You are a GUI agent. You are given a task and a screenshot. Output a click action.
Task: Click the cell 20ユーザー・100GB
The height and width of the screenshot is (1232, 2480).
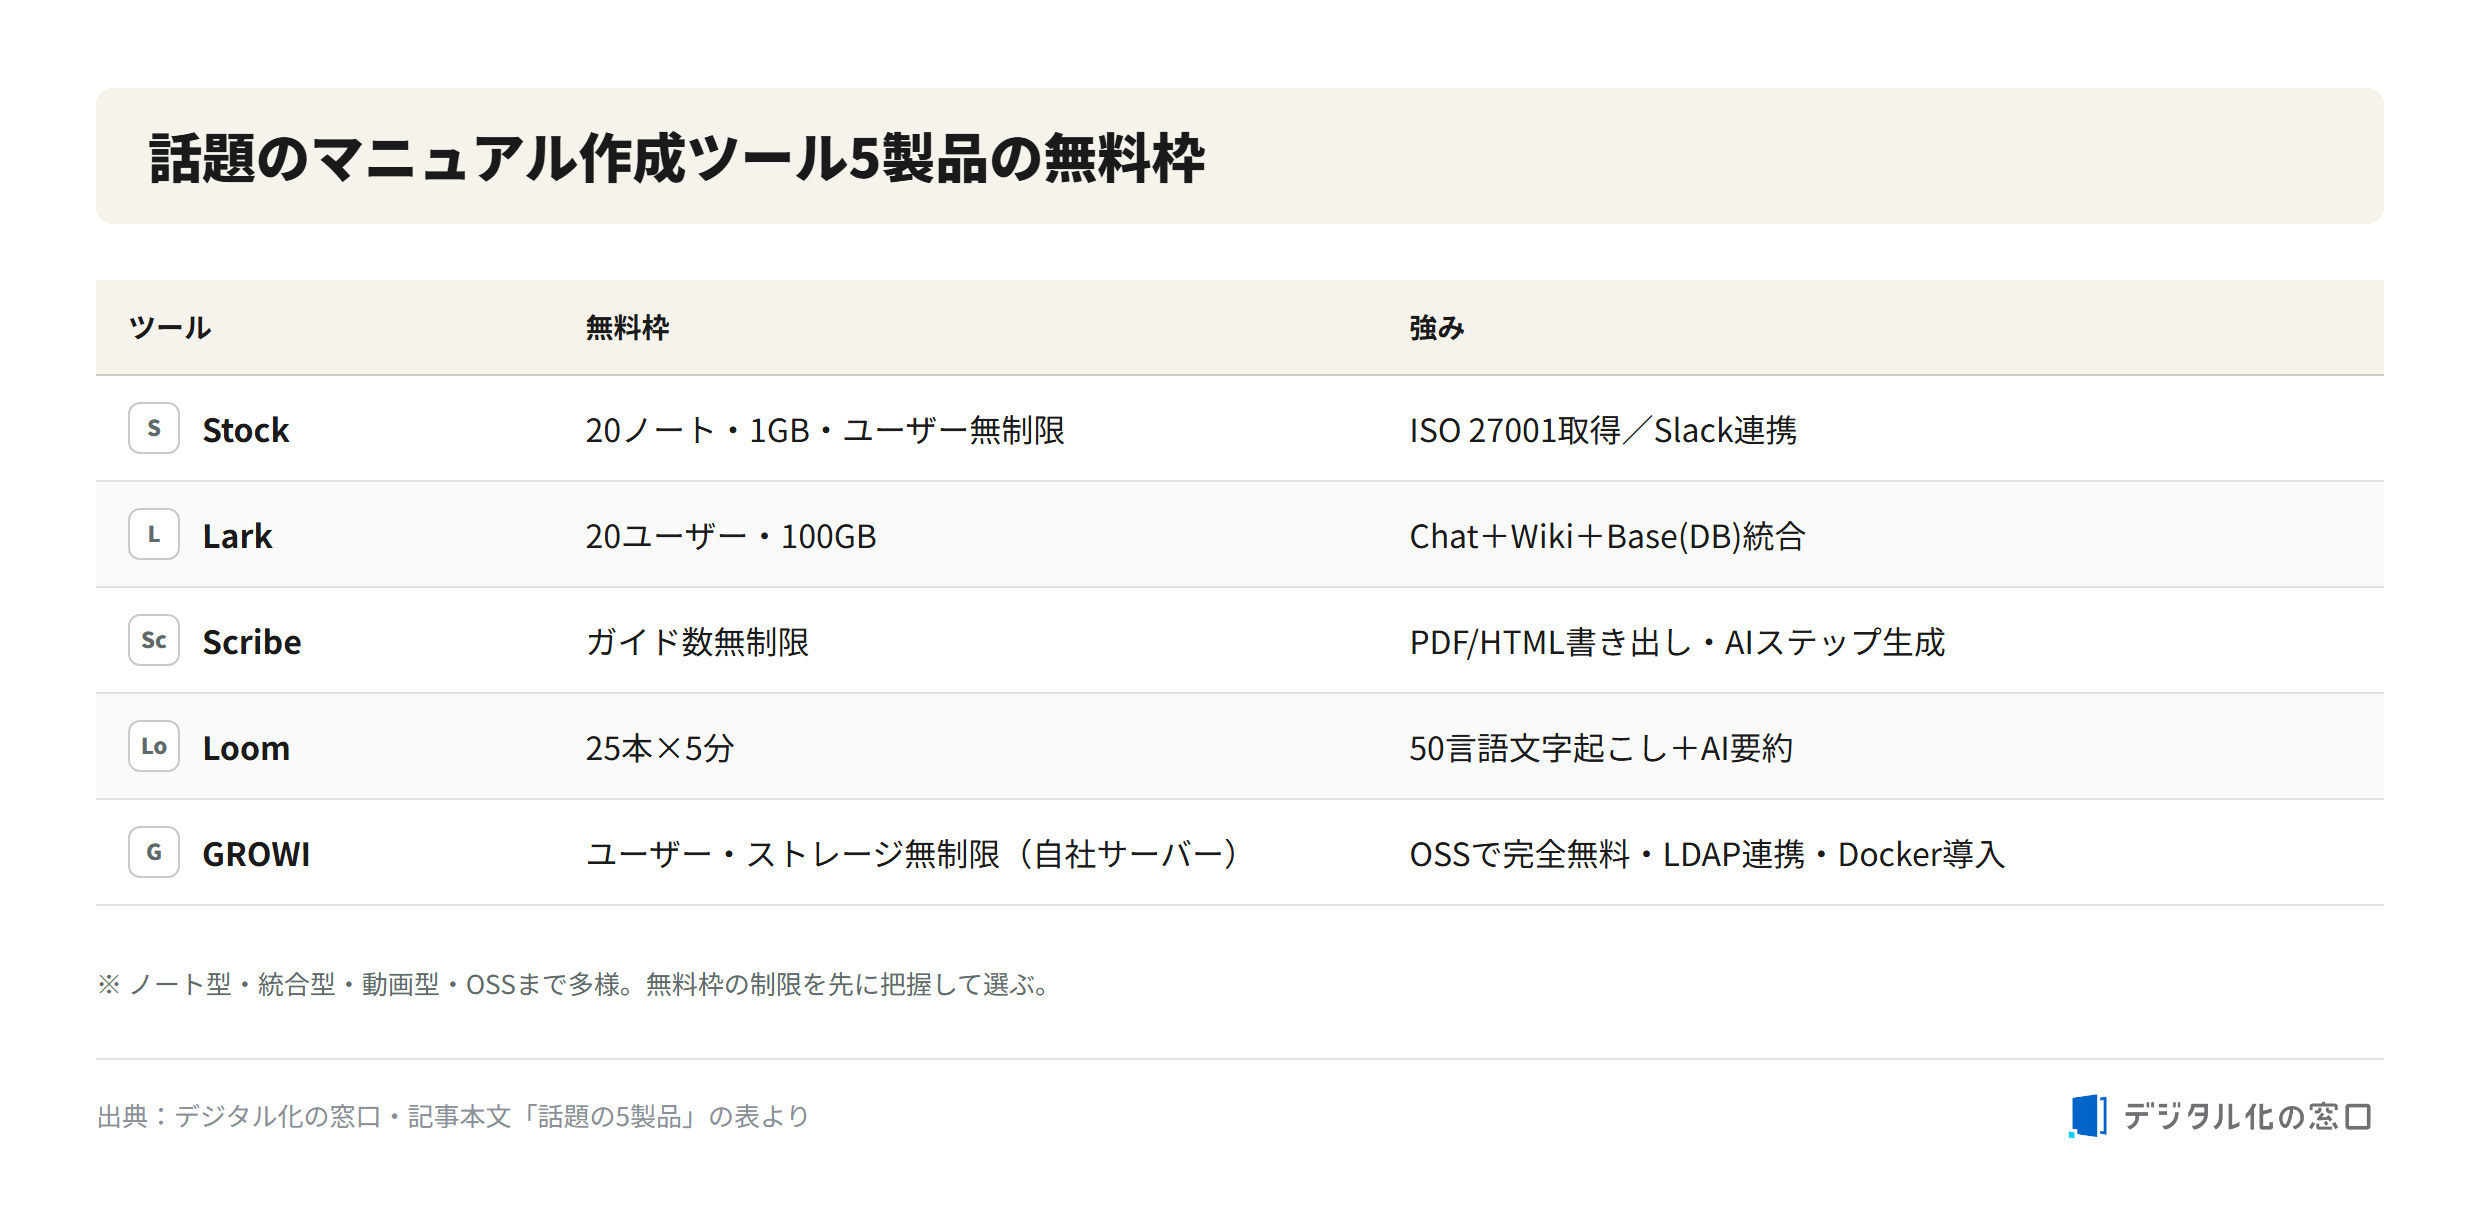tap(731, 536)
